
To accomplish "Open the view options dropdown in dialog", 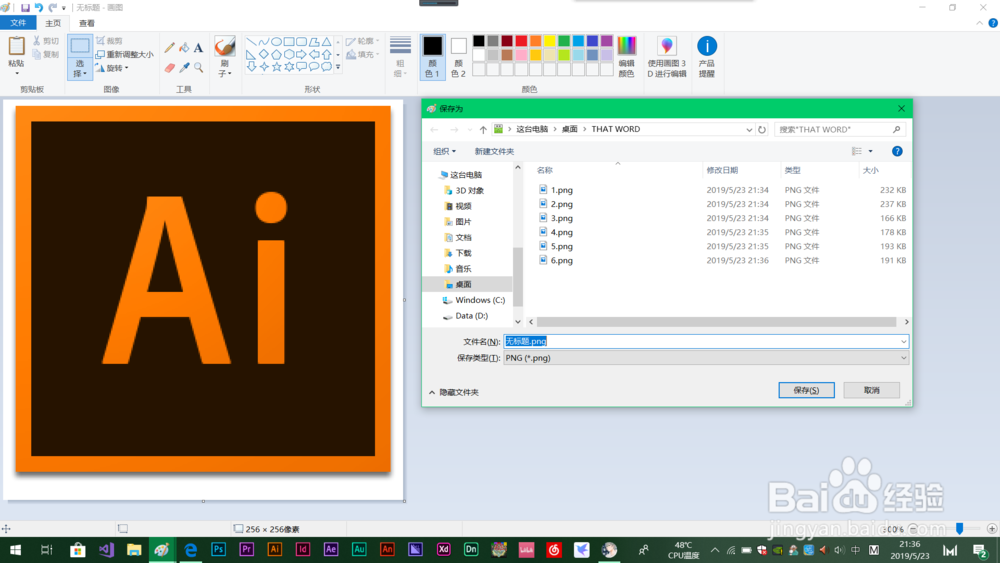I will (x=871, y=151).
